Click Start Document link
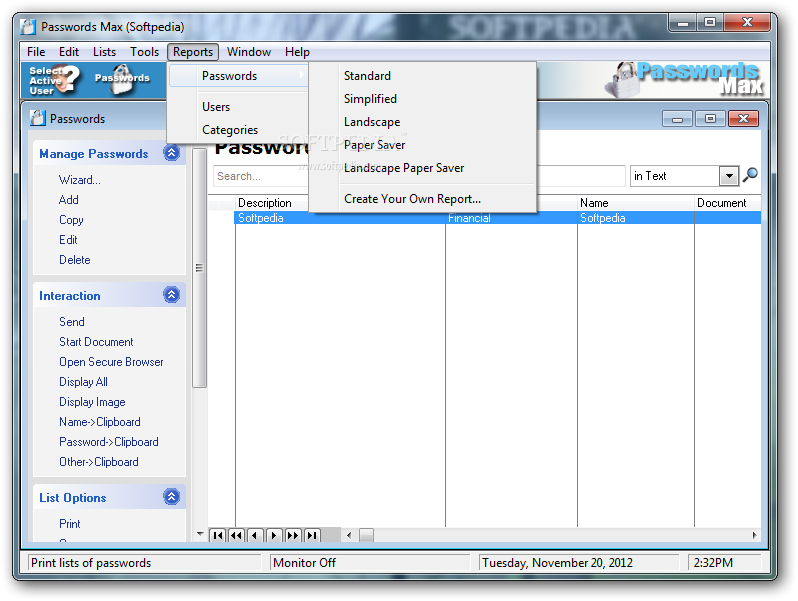The image size is (798, 601). 96,342
